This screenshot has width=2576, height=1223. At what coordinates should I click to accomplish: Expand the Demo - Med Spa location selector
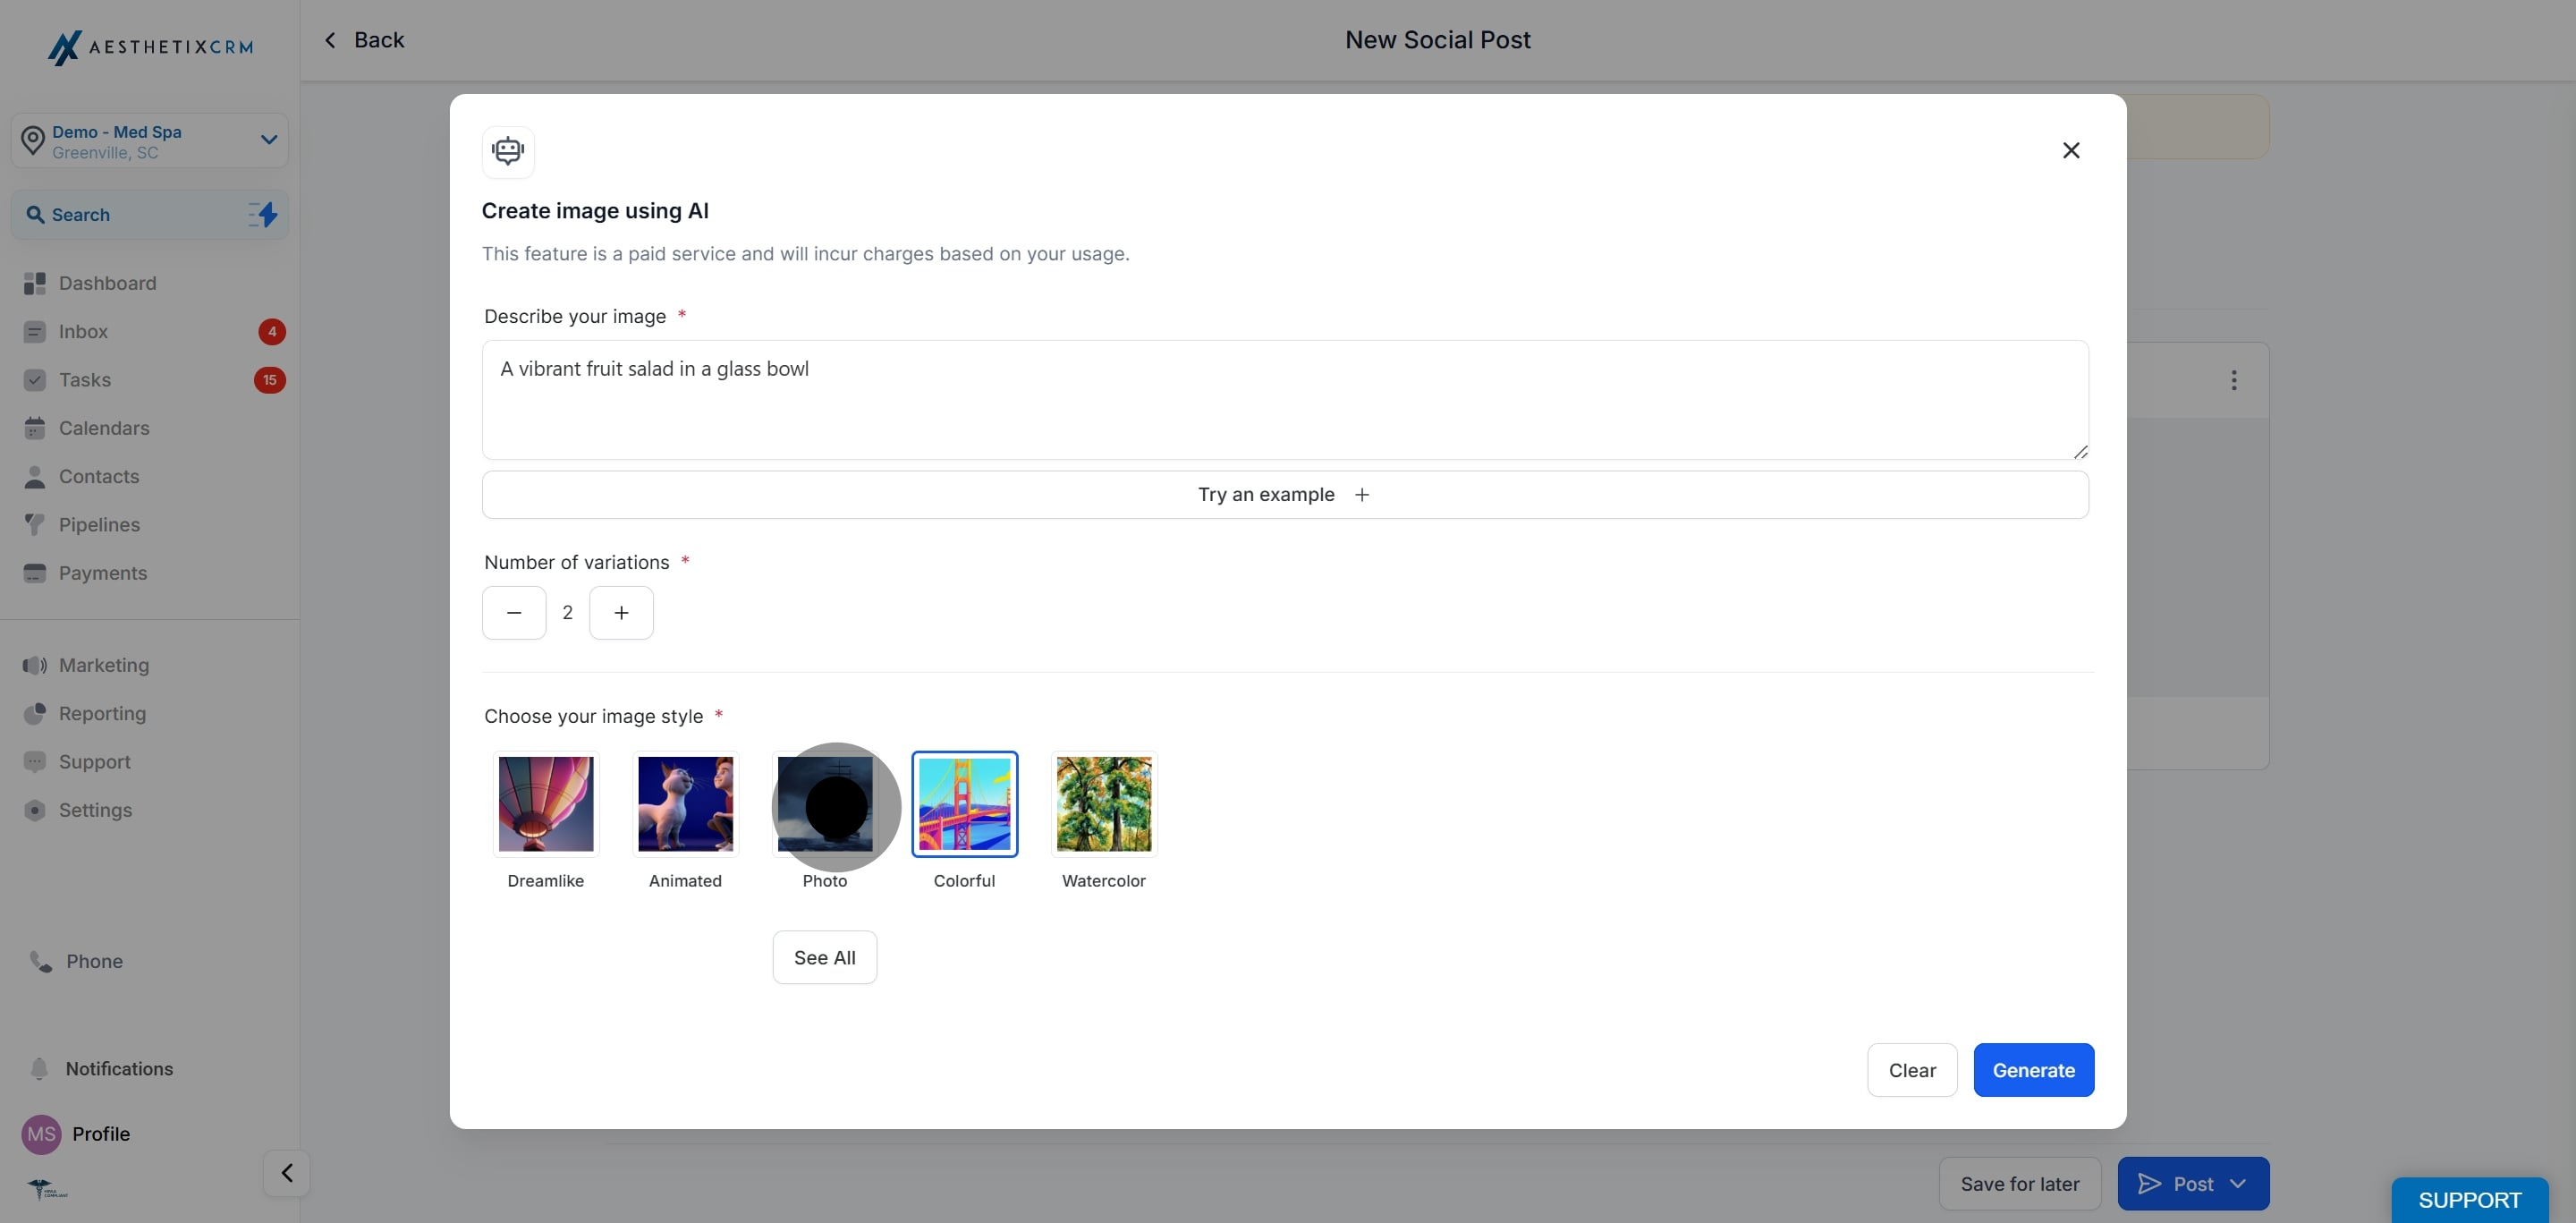point(268,140)
